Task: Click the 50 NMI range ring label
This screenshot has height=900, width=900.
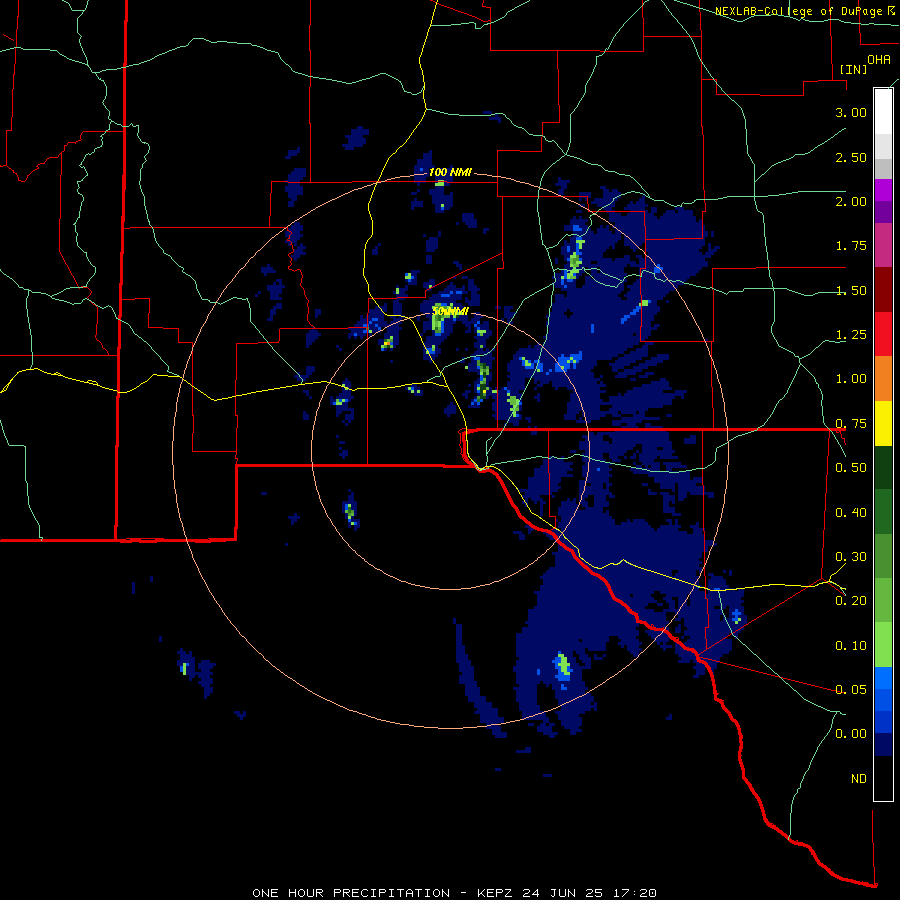Action: tap(451, 311)
